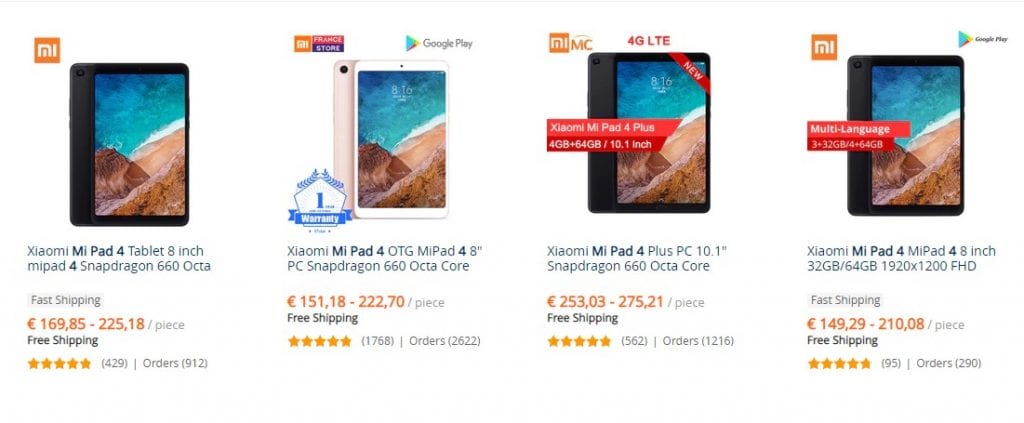Open the black Mi Pad 4 Tablet 8 inch image

pos(129,144)
